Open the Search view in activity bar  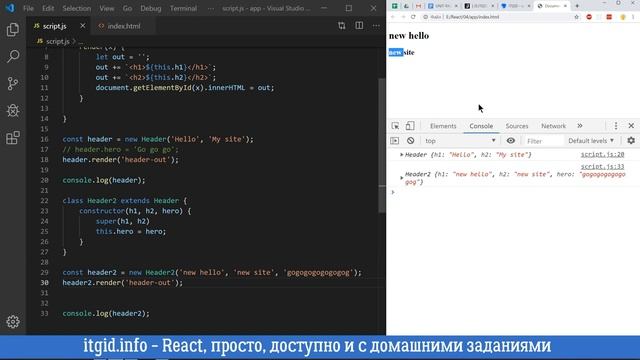[x=13, y=56]
